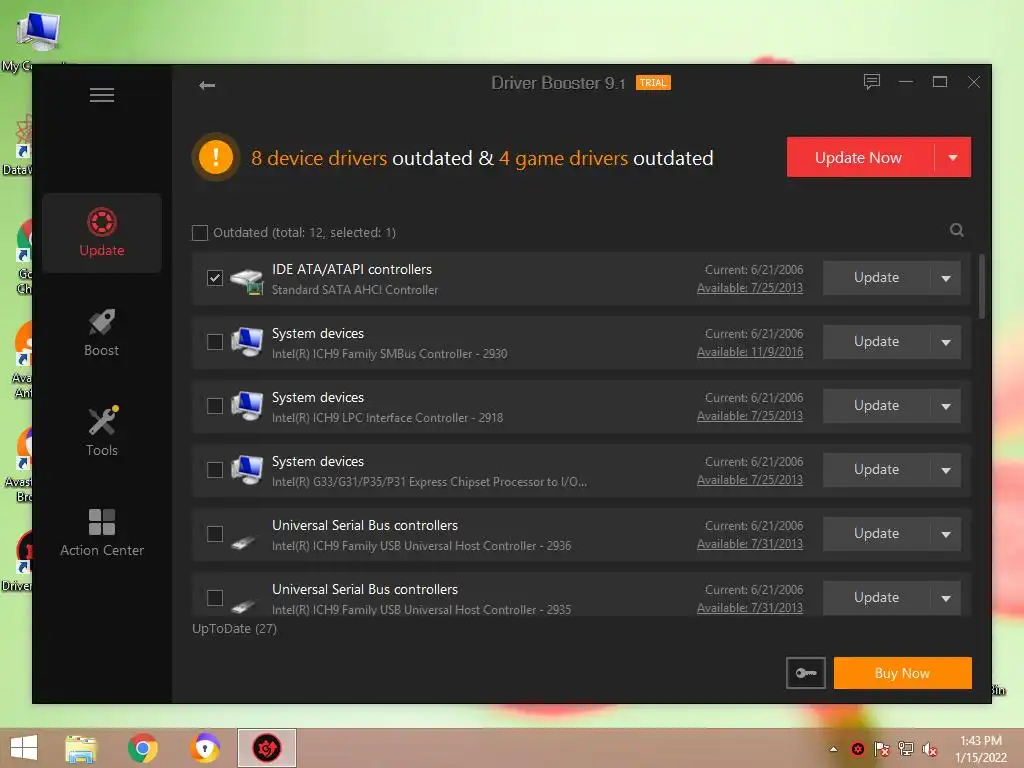The width and height of the screenshot is (1024, 768).
Task: Open Avast Secure Browser from the taskbar
Action: pyautogui.click(x=205, y=748)
